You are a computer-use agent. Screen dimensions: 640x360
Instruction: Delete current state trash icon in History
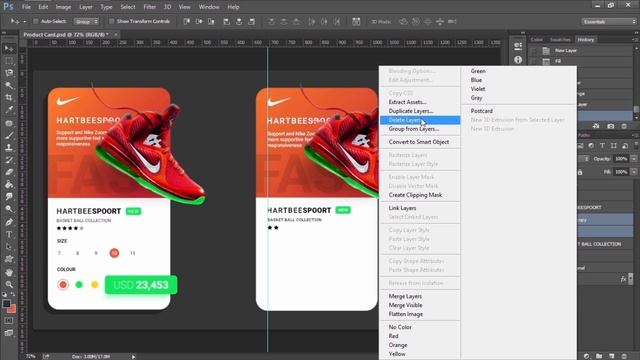(624, 126)
